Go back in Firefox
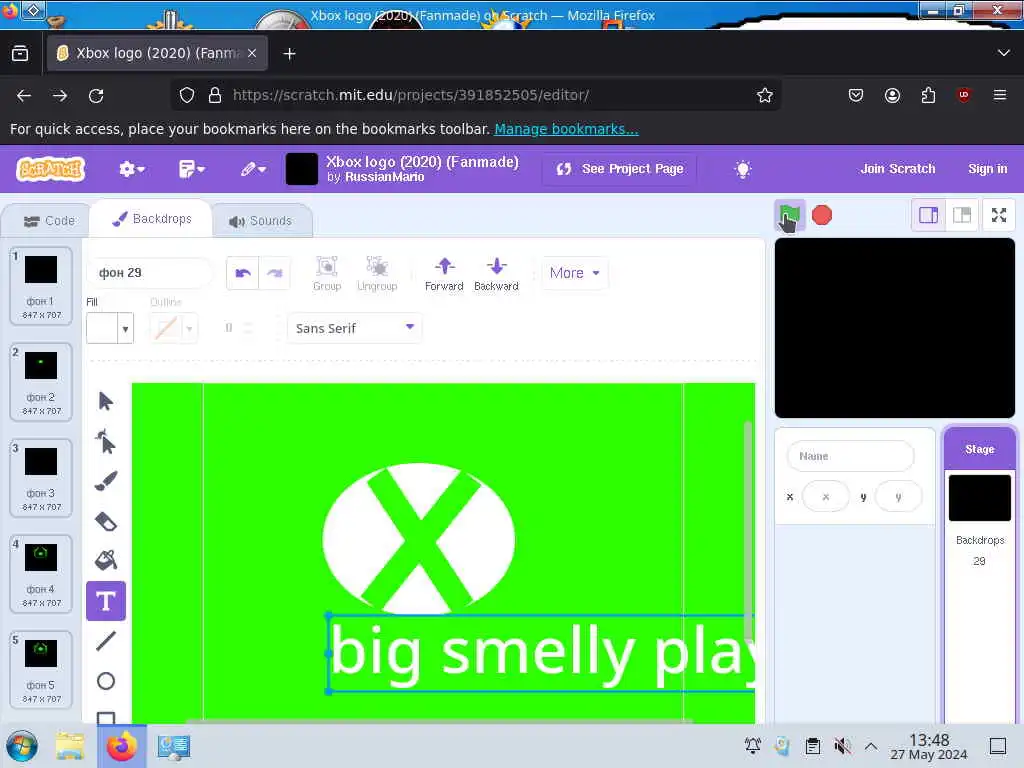 click(24, 95)
